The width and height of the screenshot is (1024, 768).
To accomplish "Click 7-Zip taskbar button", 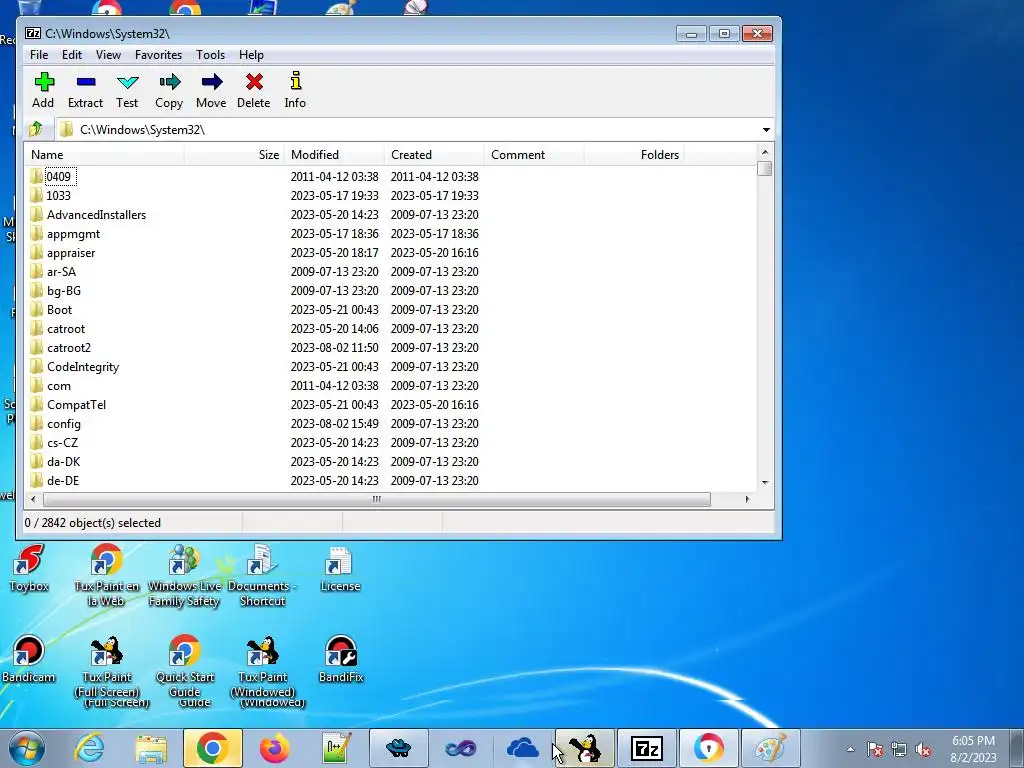I will [647, 748].
